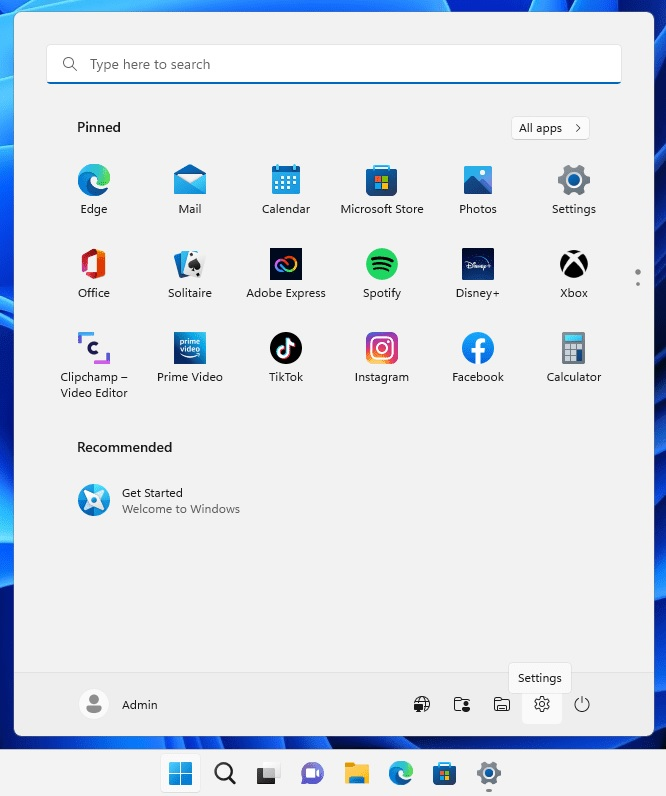Open the Admin user account menu
Image resolution: width=666 pixels, height=796 pixels.
119,704
